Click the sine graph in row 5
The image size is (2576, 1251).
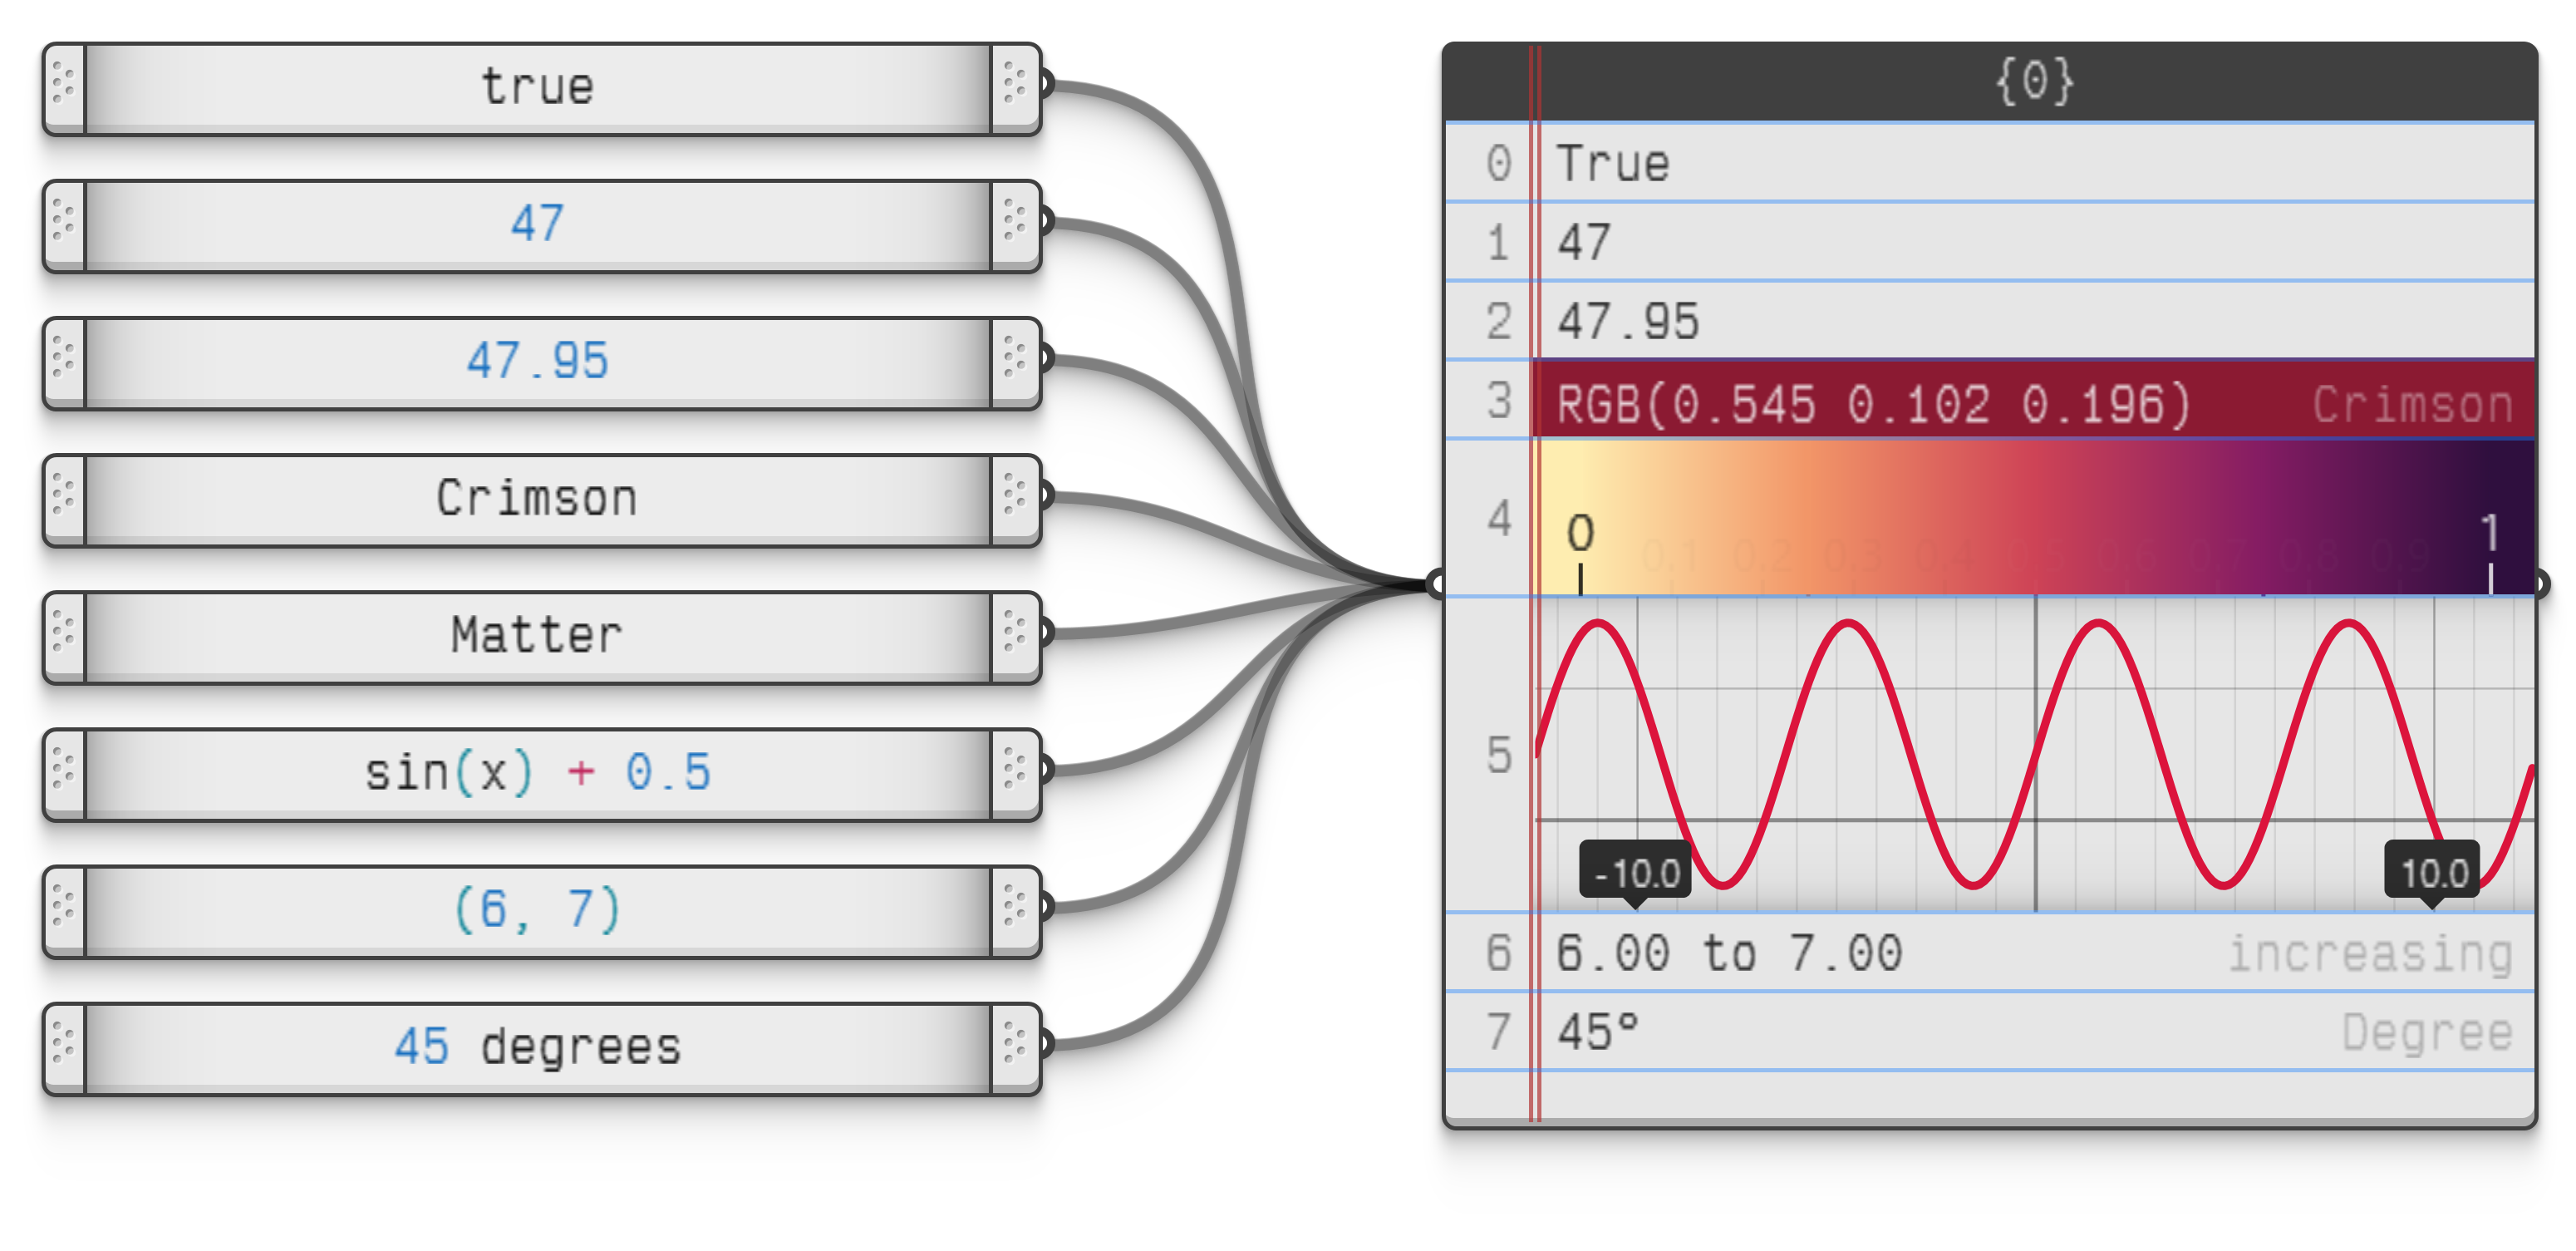click(x=2034, y=755)
